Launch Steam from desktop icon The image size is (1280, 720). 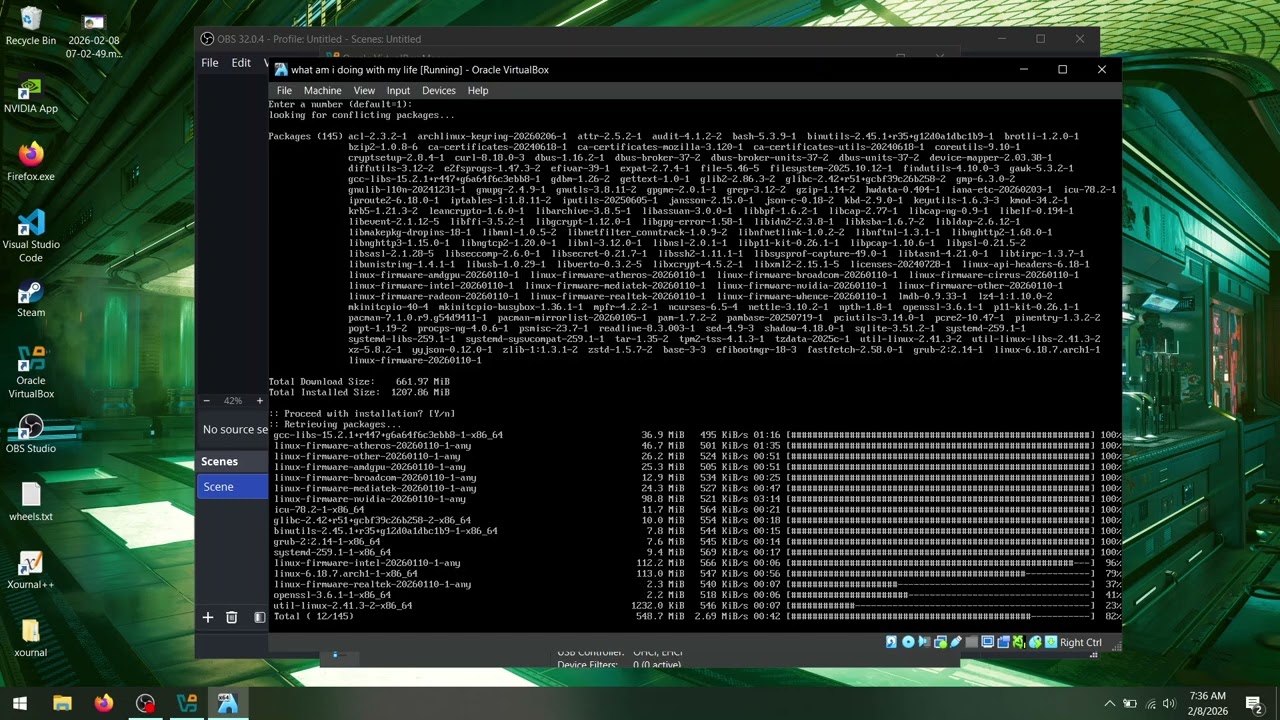coord(31,299)
